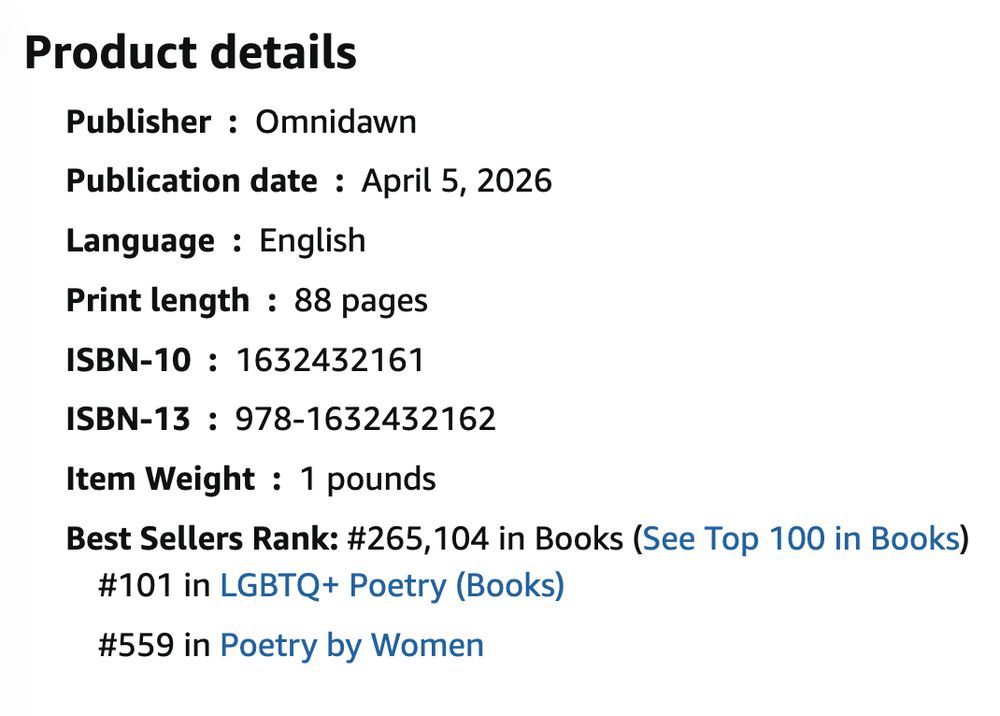Click the #559 rank number
Viewport: 1000px width, 716px height.
[137, 646]
